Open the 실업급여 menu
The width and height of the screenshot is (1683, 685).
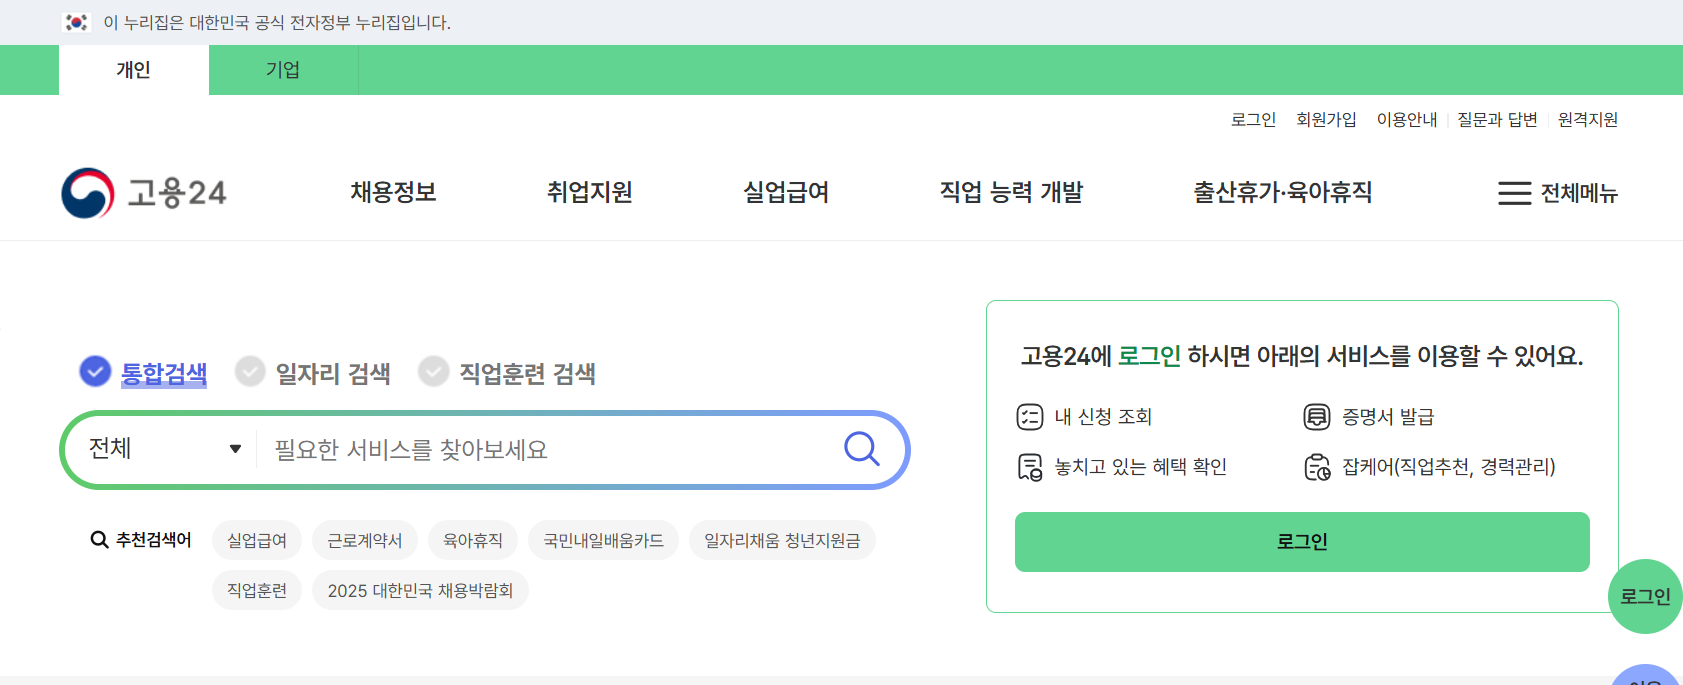(x=786, y=192)
